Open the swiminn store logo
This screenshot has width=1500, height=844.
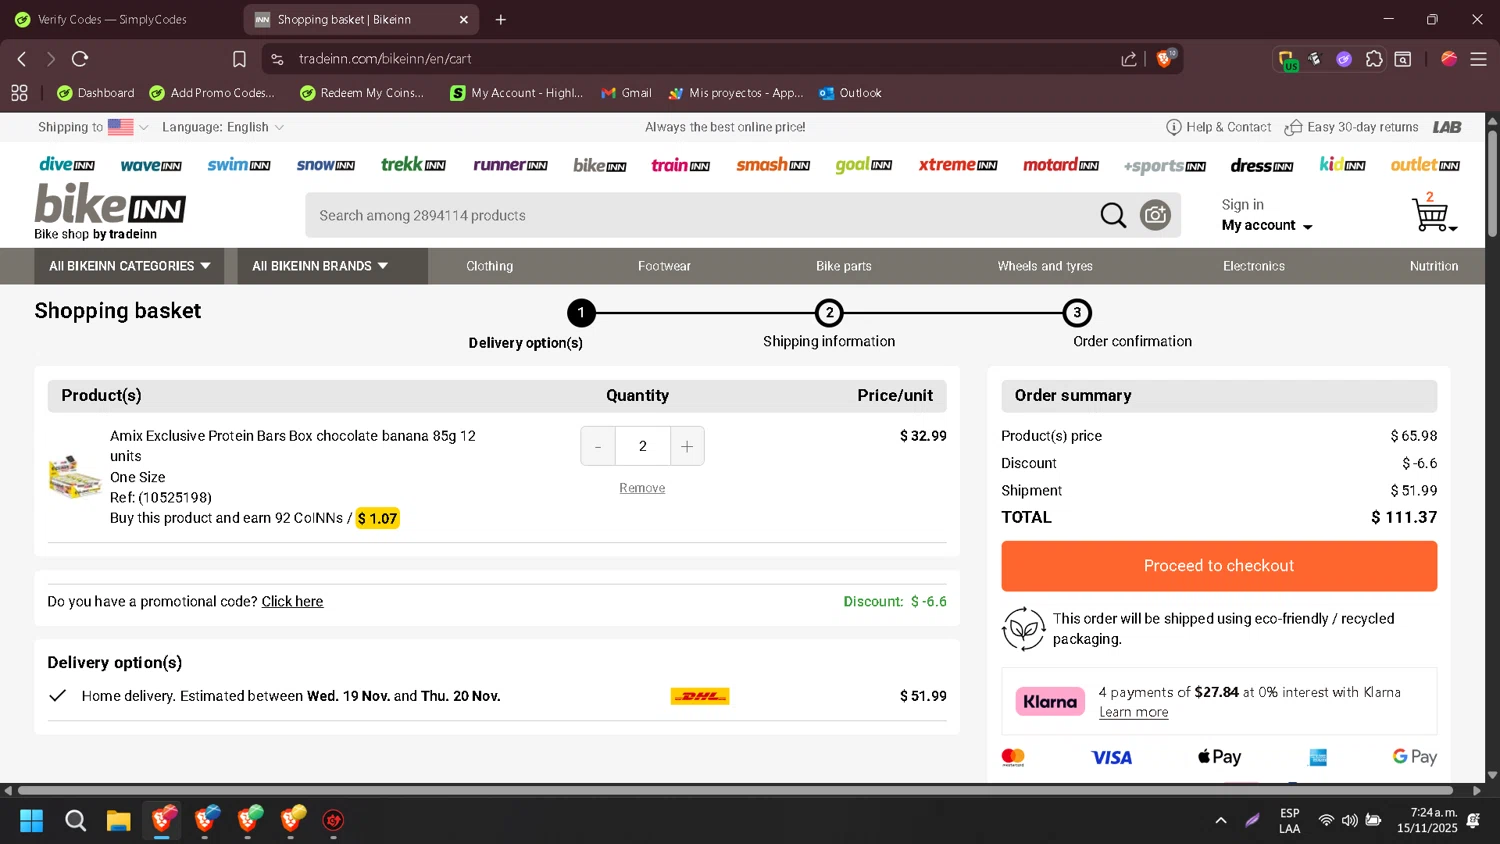tap(239, 165)
